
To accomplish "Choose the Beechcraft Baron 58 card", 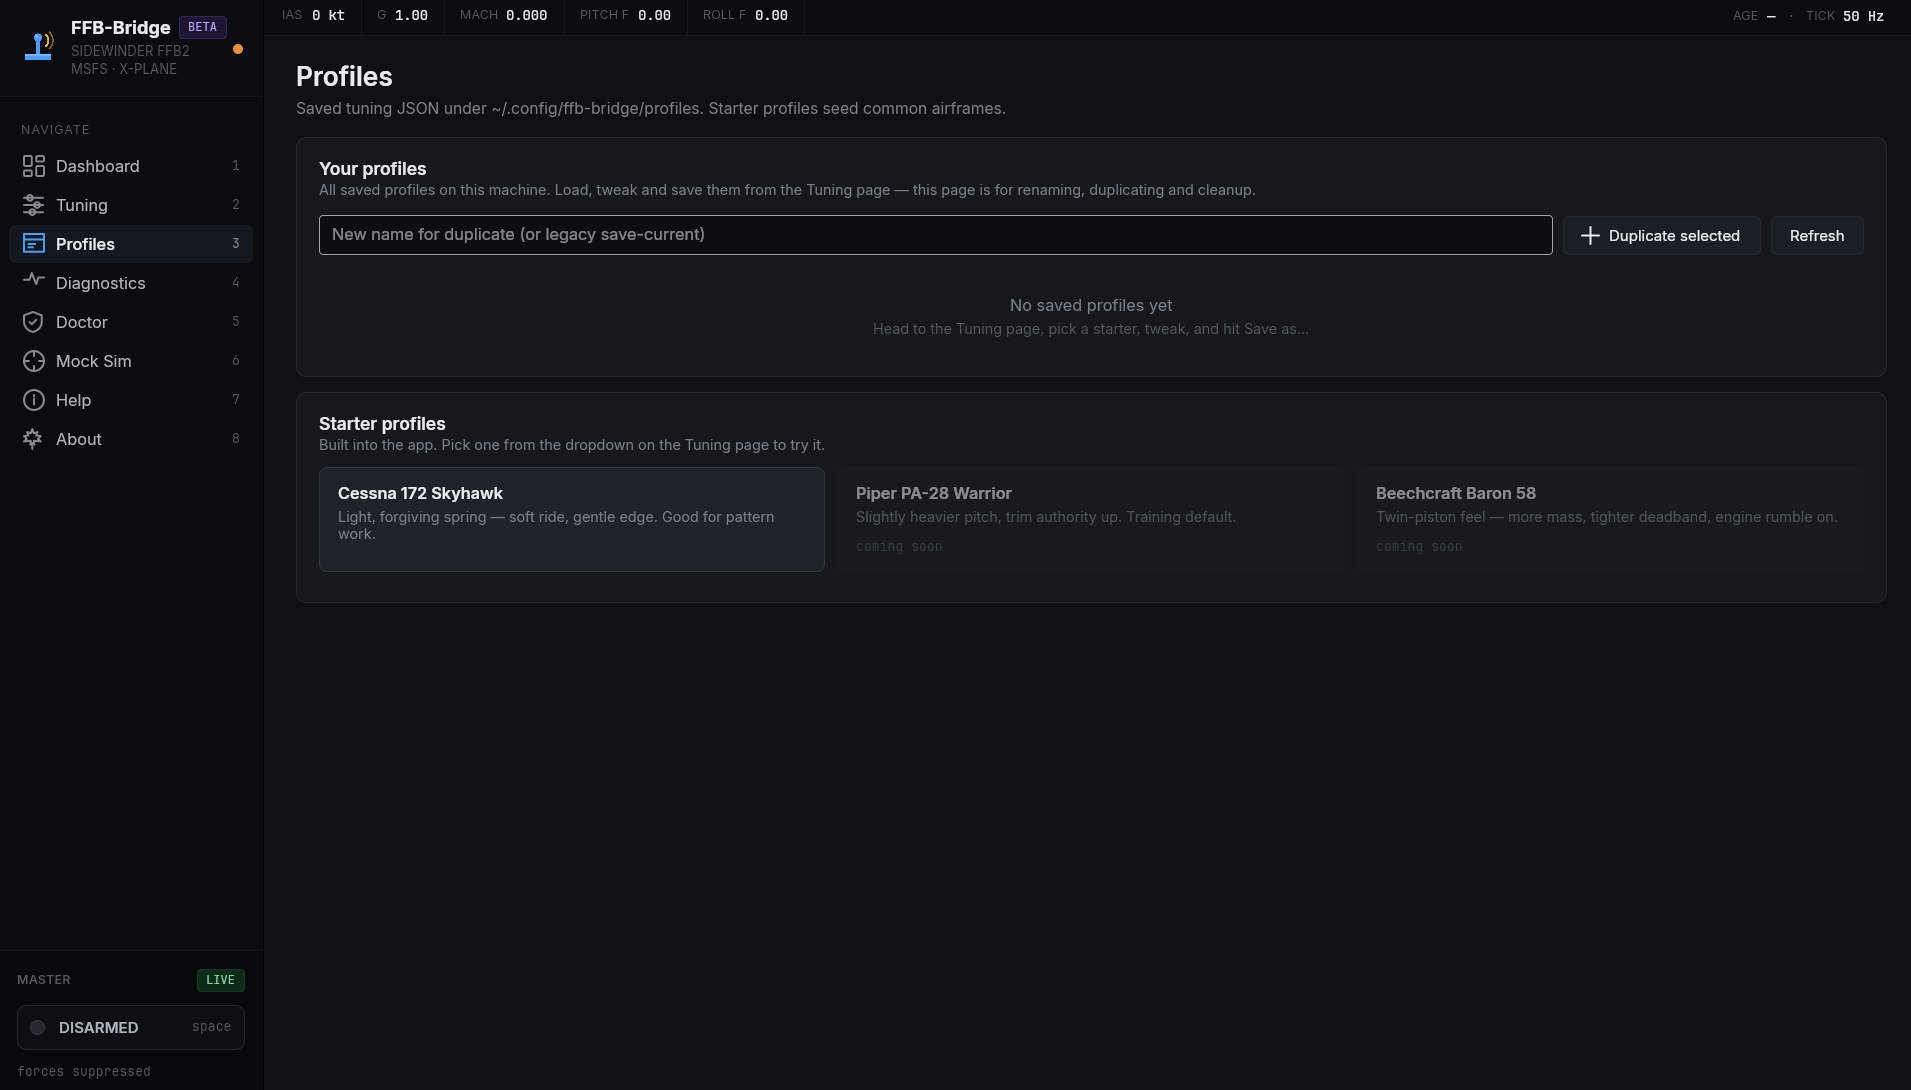I will click(x=1609, y=519).
